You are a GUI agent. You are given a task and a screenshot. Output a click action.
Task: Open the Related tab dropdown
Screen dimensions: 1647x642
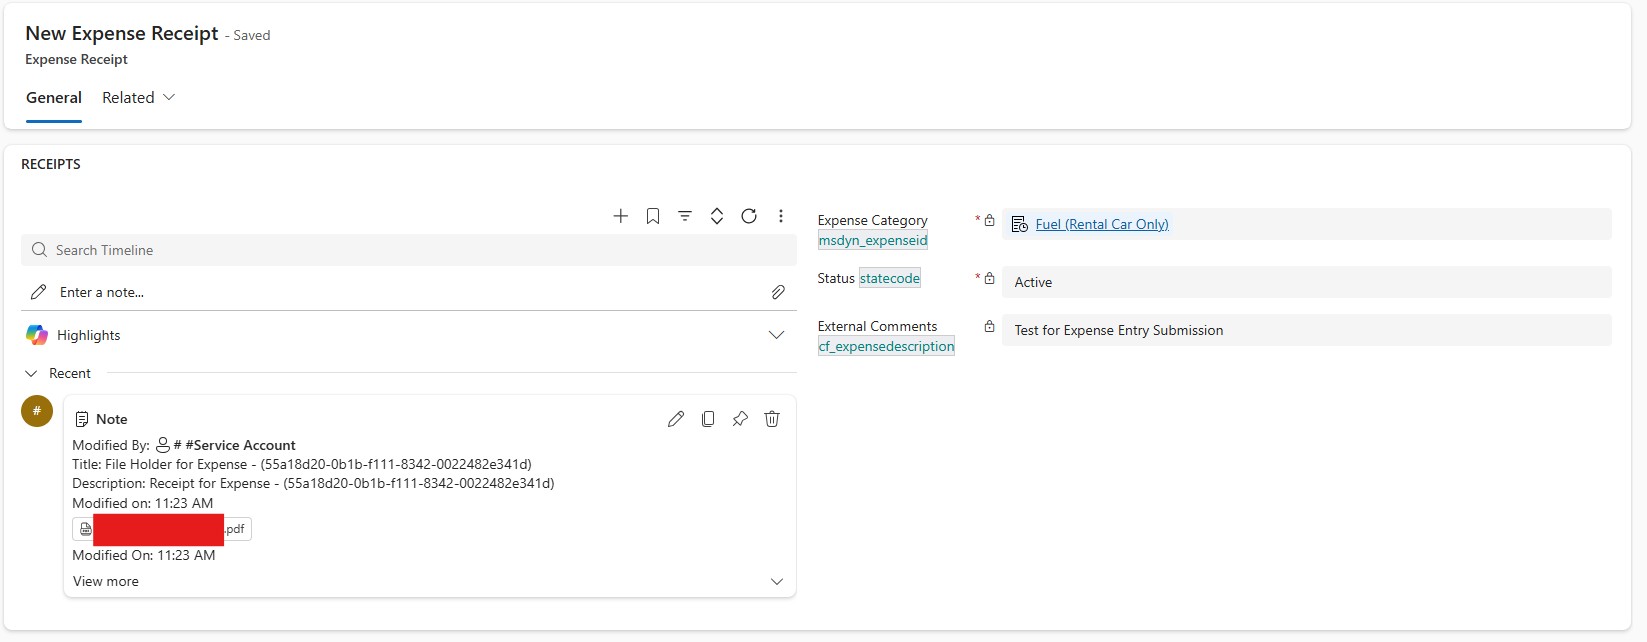click(139, 97)
